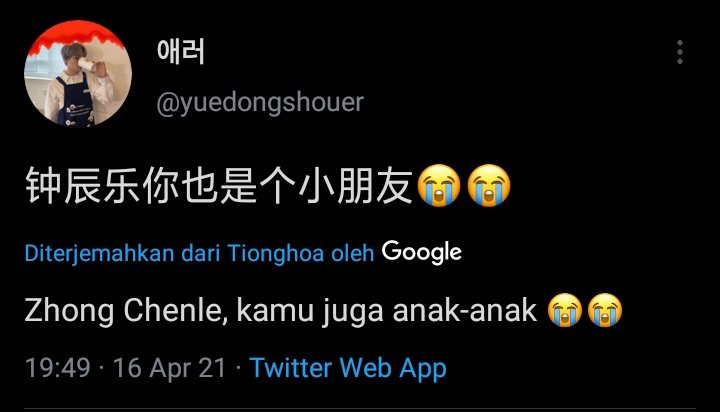Screen dimensions: 720x412
Task: Click the word anak-anak in translation
Action: pyautogui.click(x=465, y=311)
